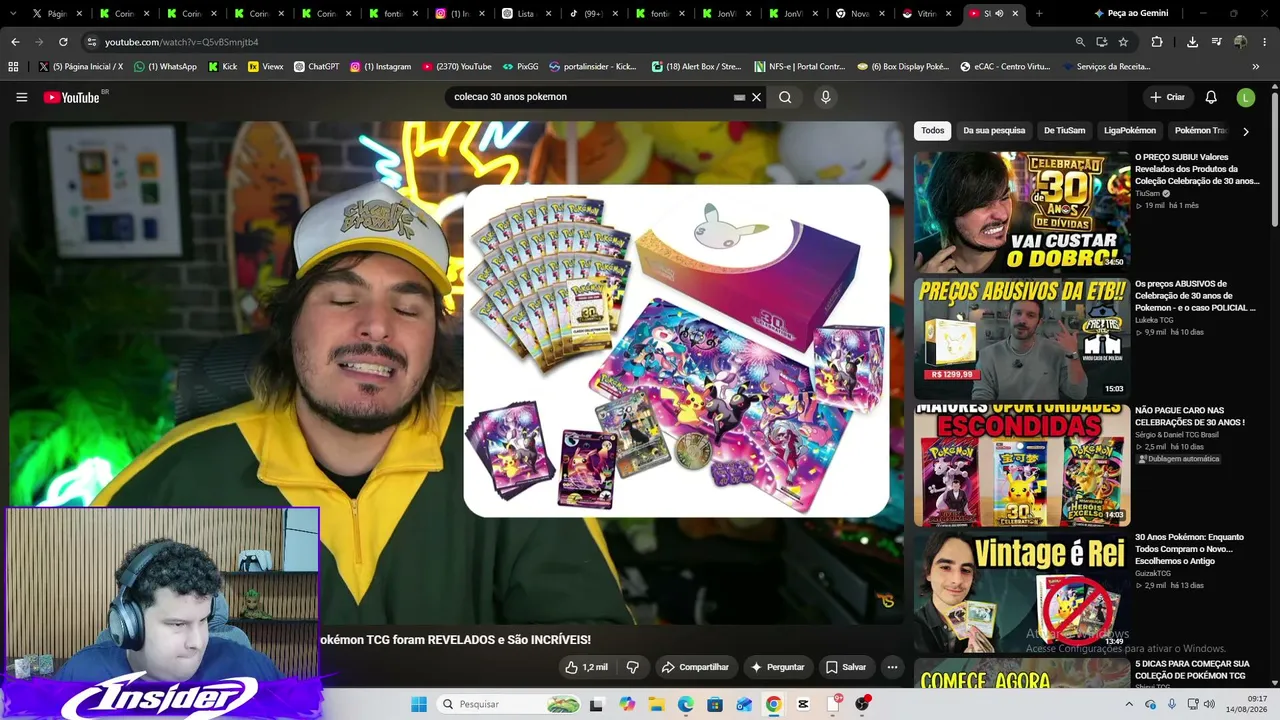Dislike the video with thumbs down
This screenshot has height=720, width=1280.
632,667
